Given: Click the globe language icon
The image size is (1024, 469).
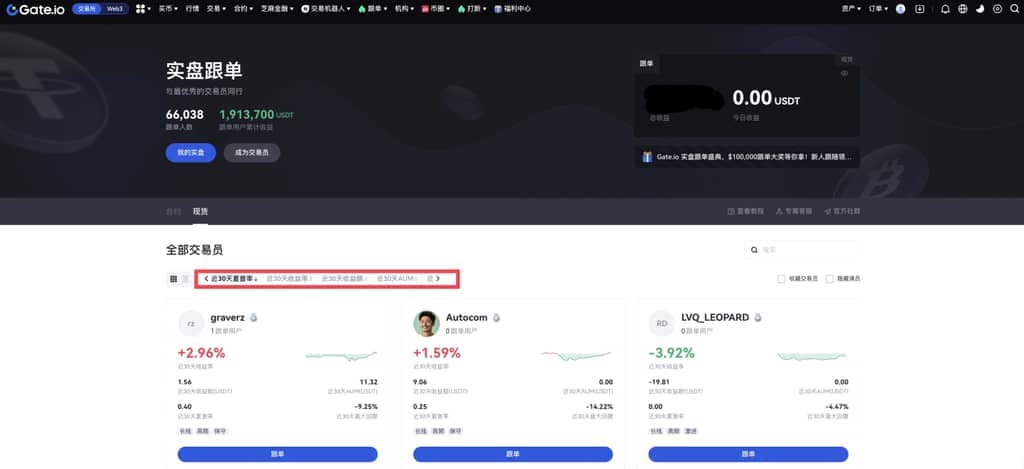Looking at the screenshot, I should point(962,9).
